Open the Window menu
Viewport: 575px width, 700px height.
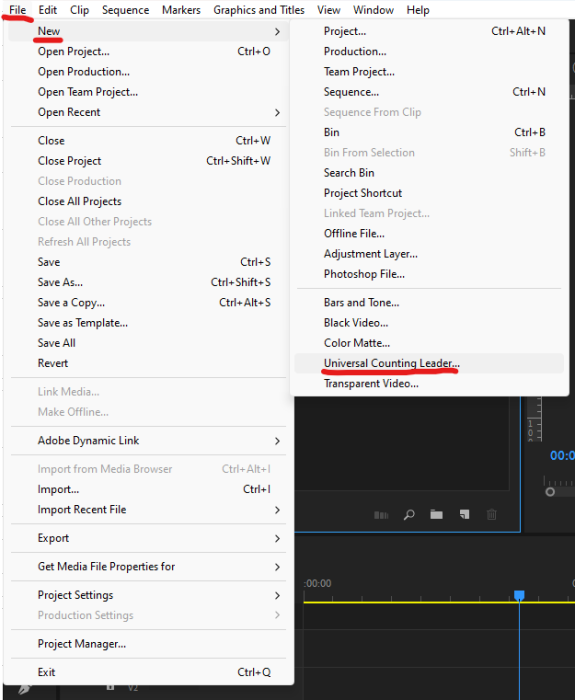pyautogui.click(x=374, y=10)
